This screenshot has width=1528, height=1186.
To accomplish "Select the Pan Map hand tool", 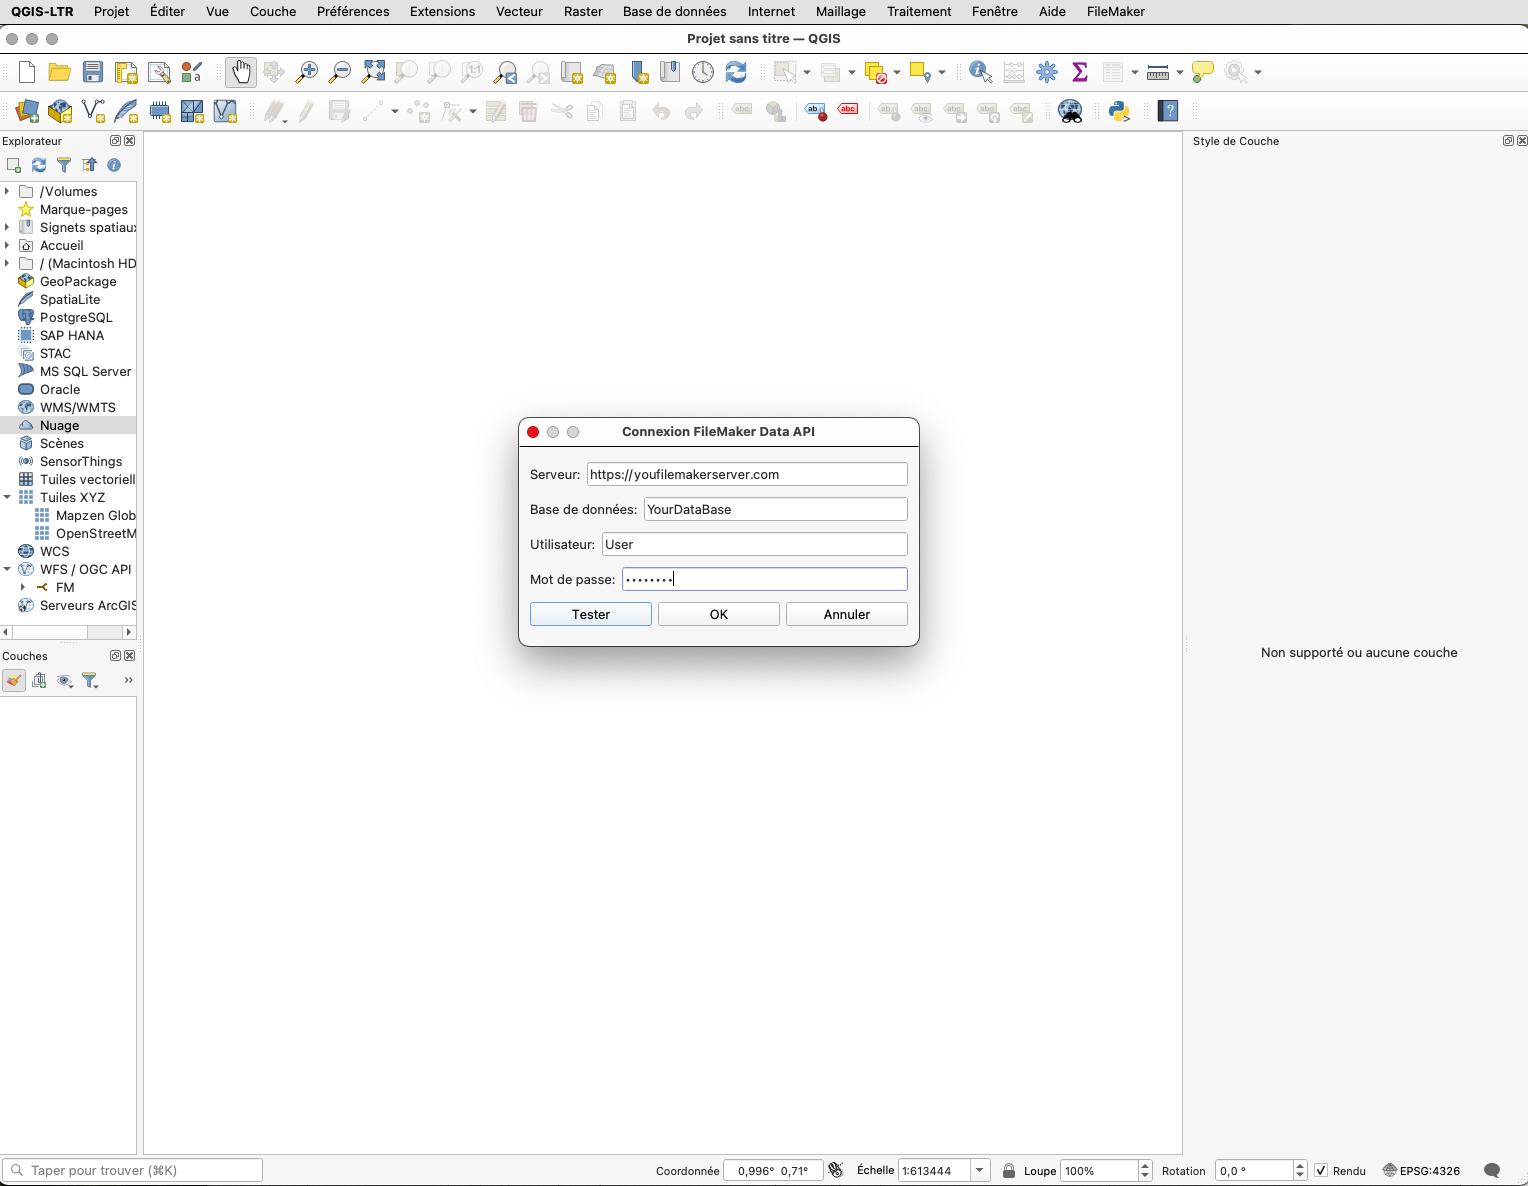I will 241,72.
